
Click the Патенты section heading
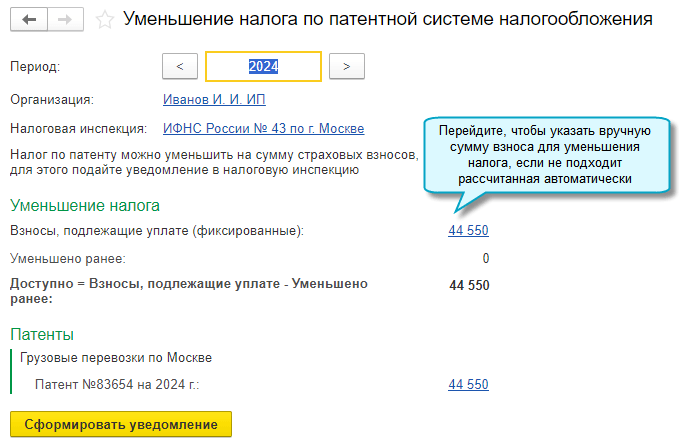point(42,334)
